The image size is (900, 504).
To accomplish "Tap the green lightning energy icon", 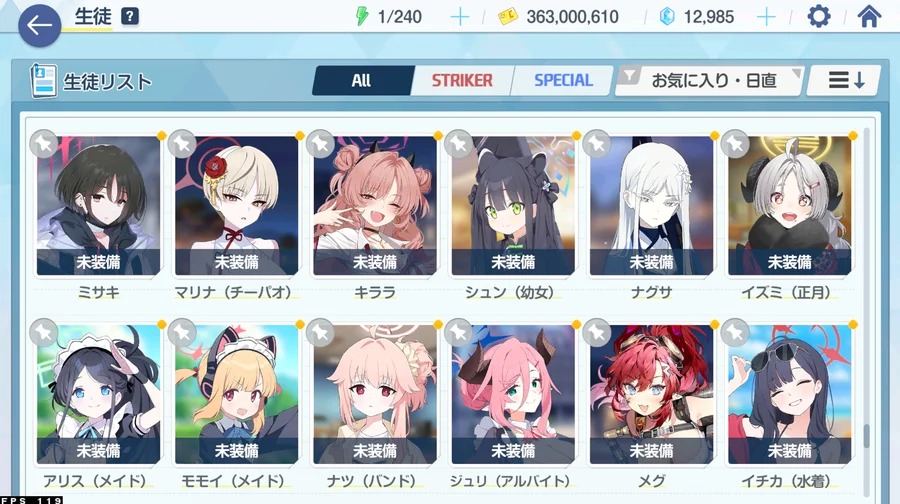I will [x=362, y=17].
